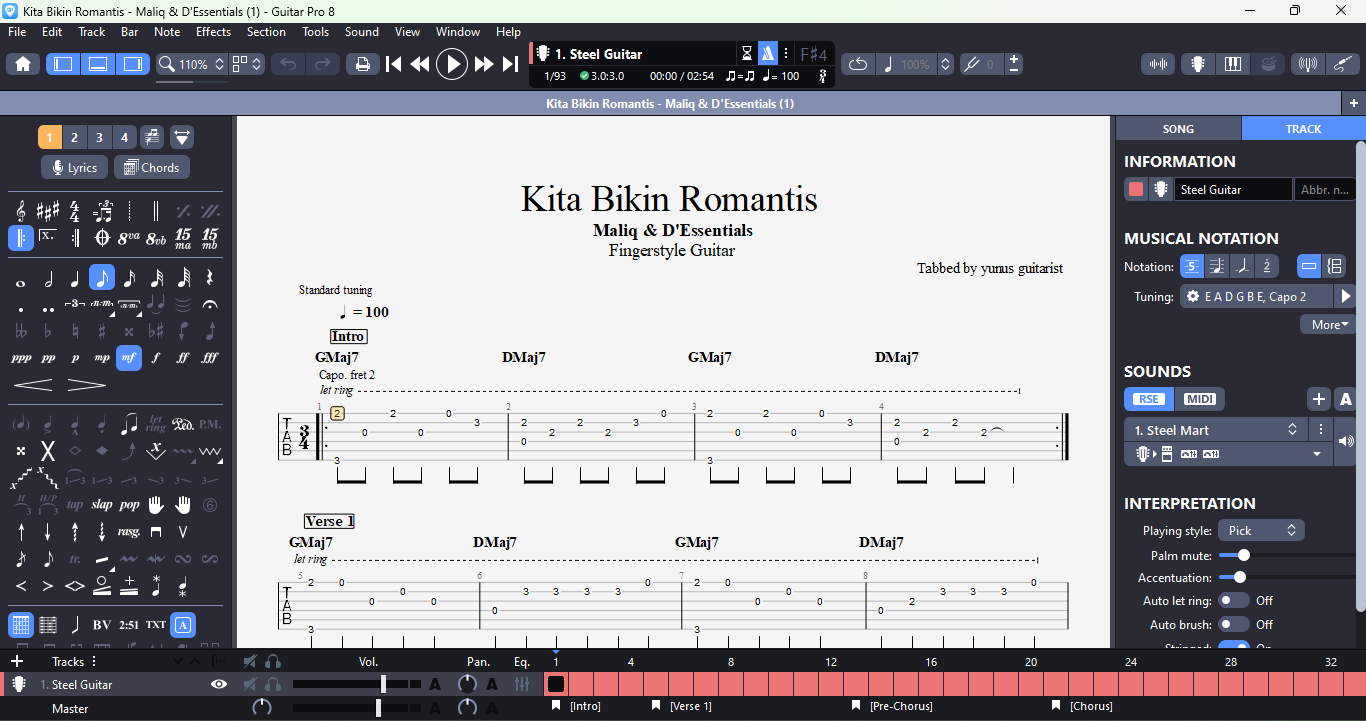Open the Chords button
Screen dimensions: 1366x721
(151, 168)
